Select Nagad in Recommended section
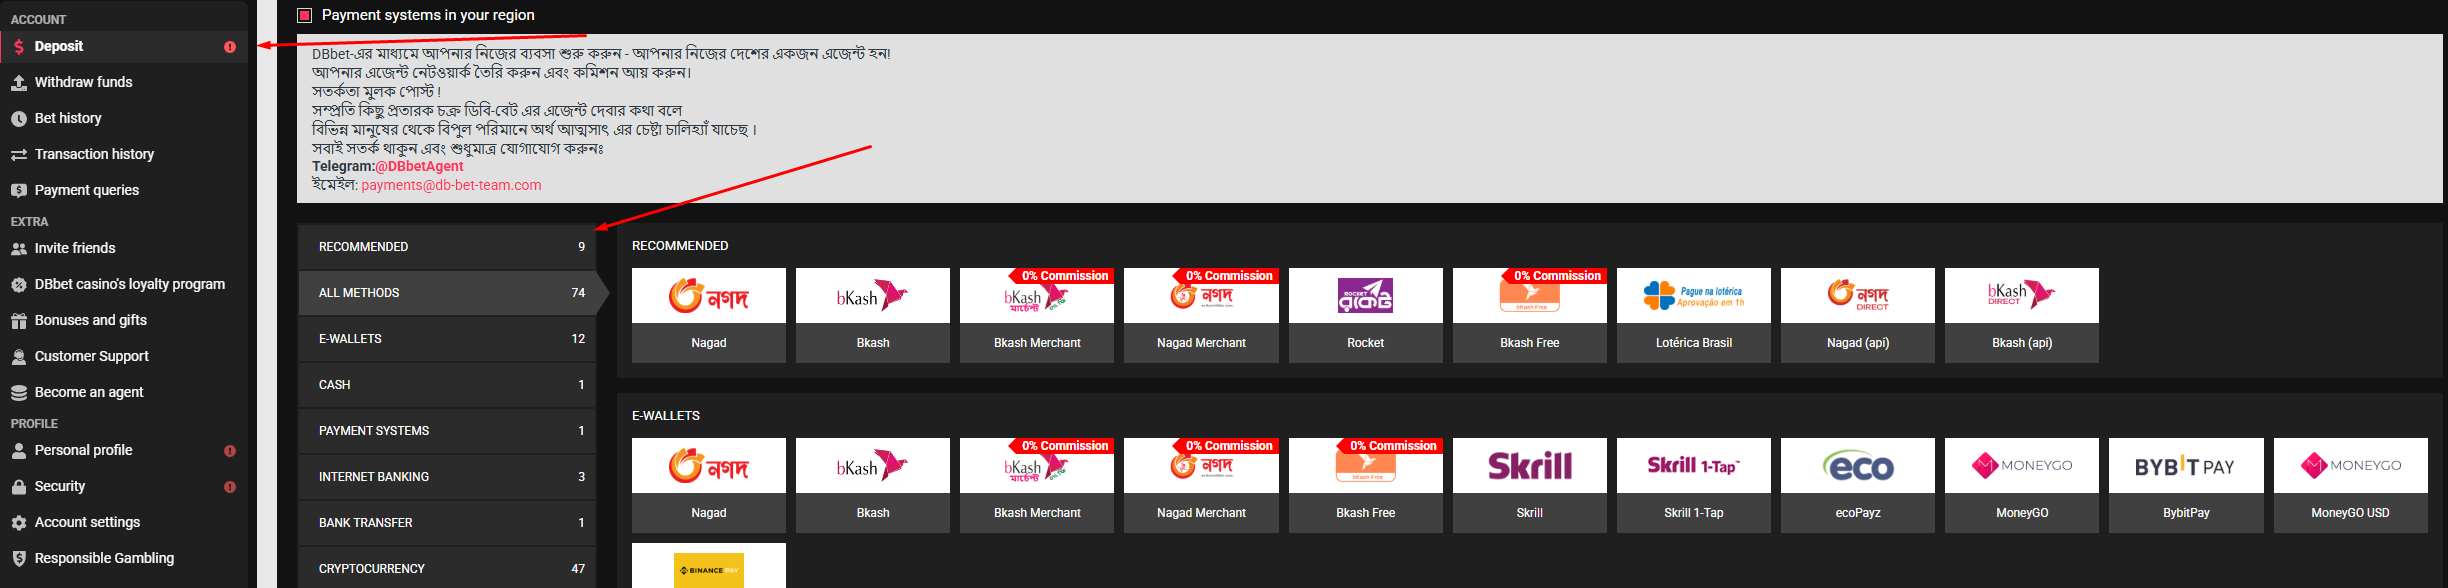 point(709,315)
